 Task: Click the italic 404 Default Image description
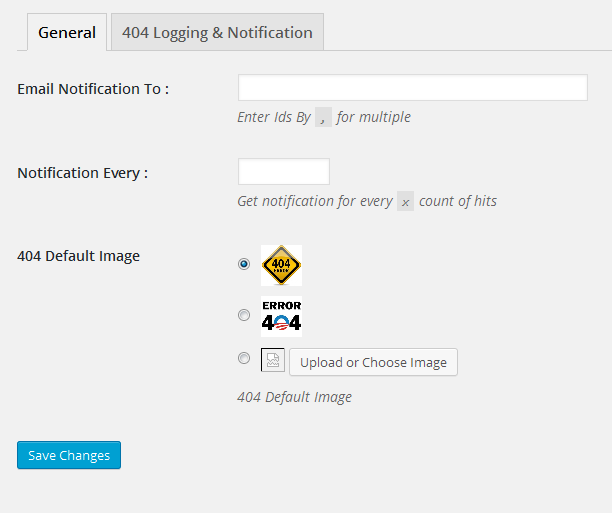coord(294,397)
